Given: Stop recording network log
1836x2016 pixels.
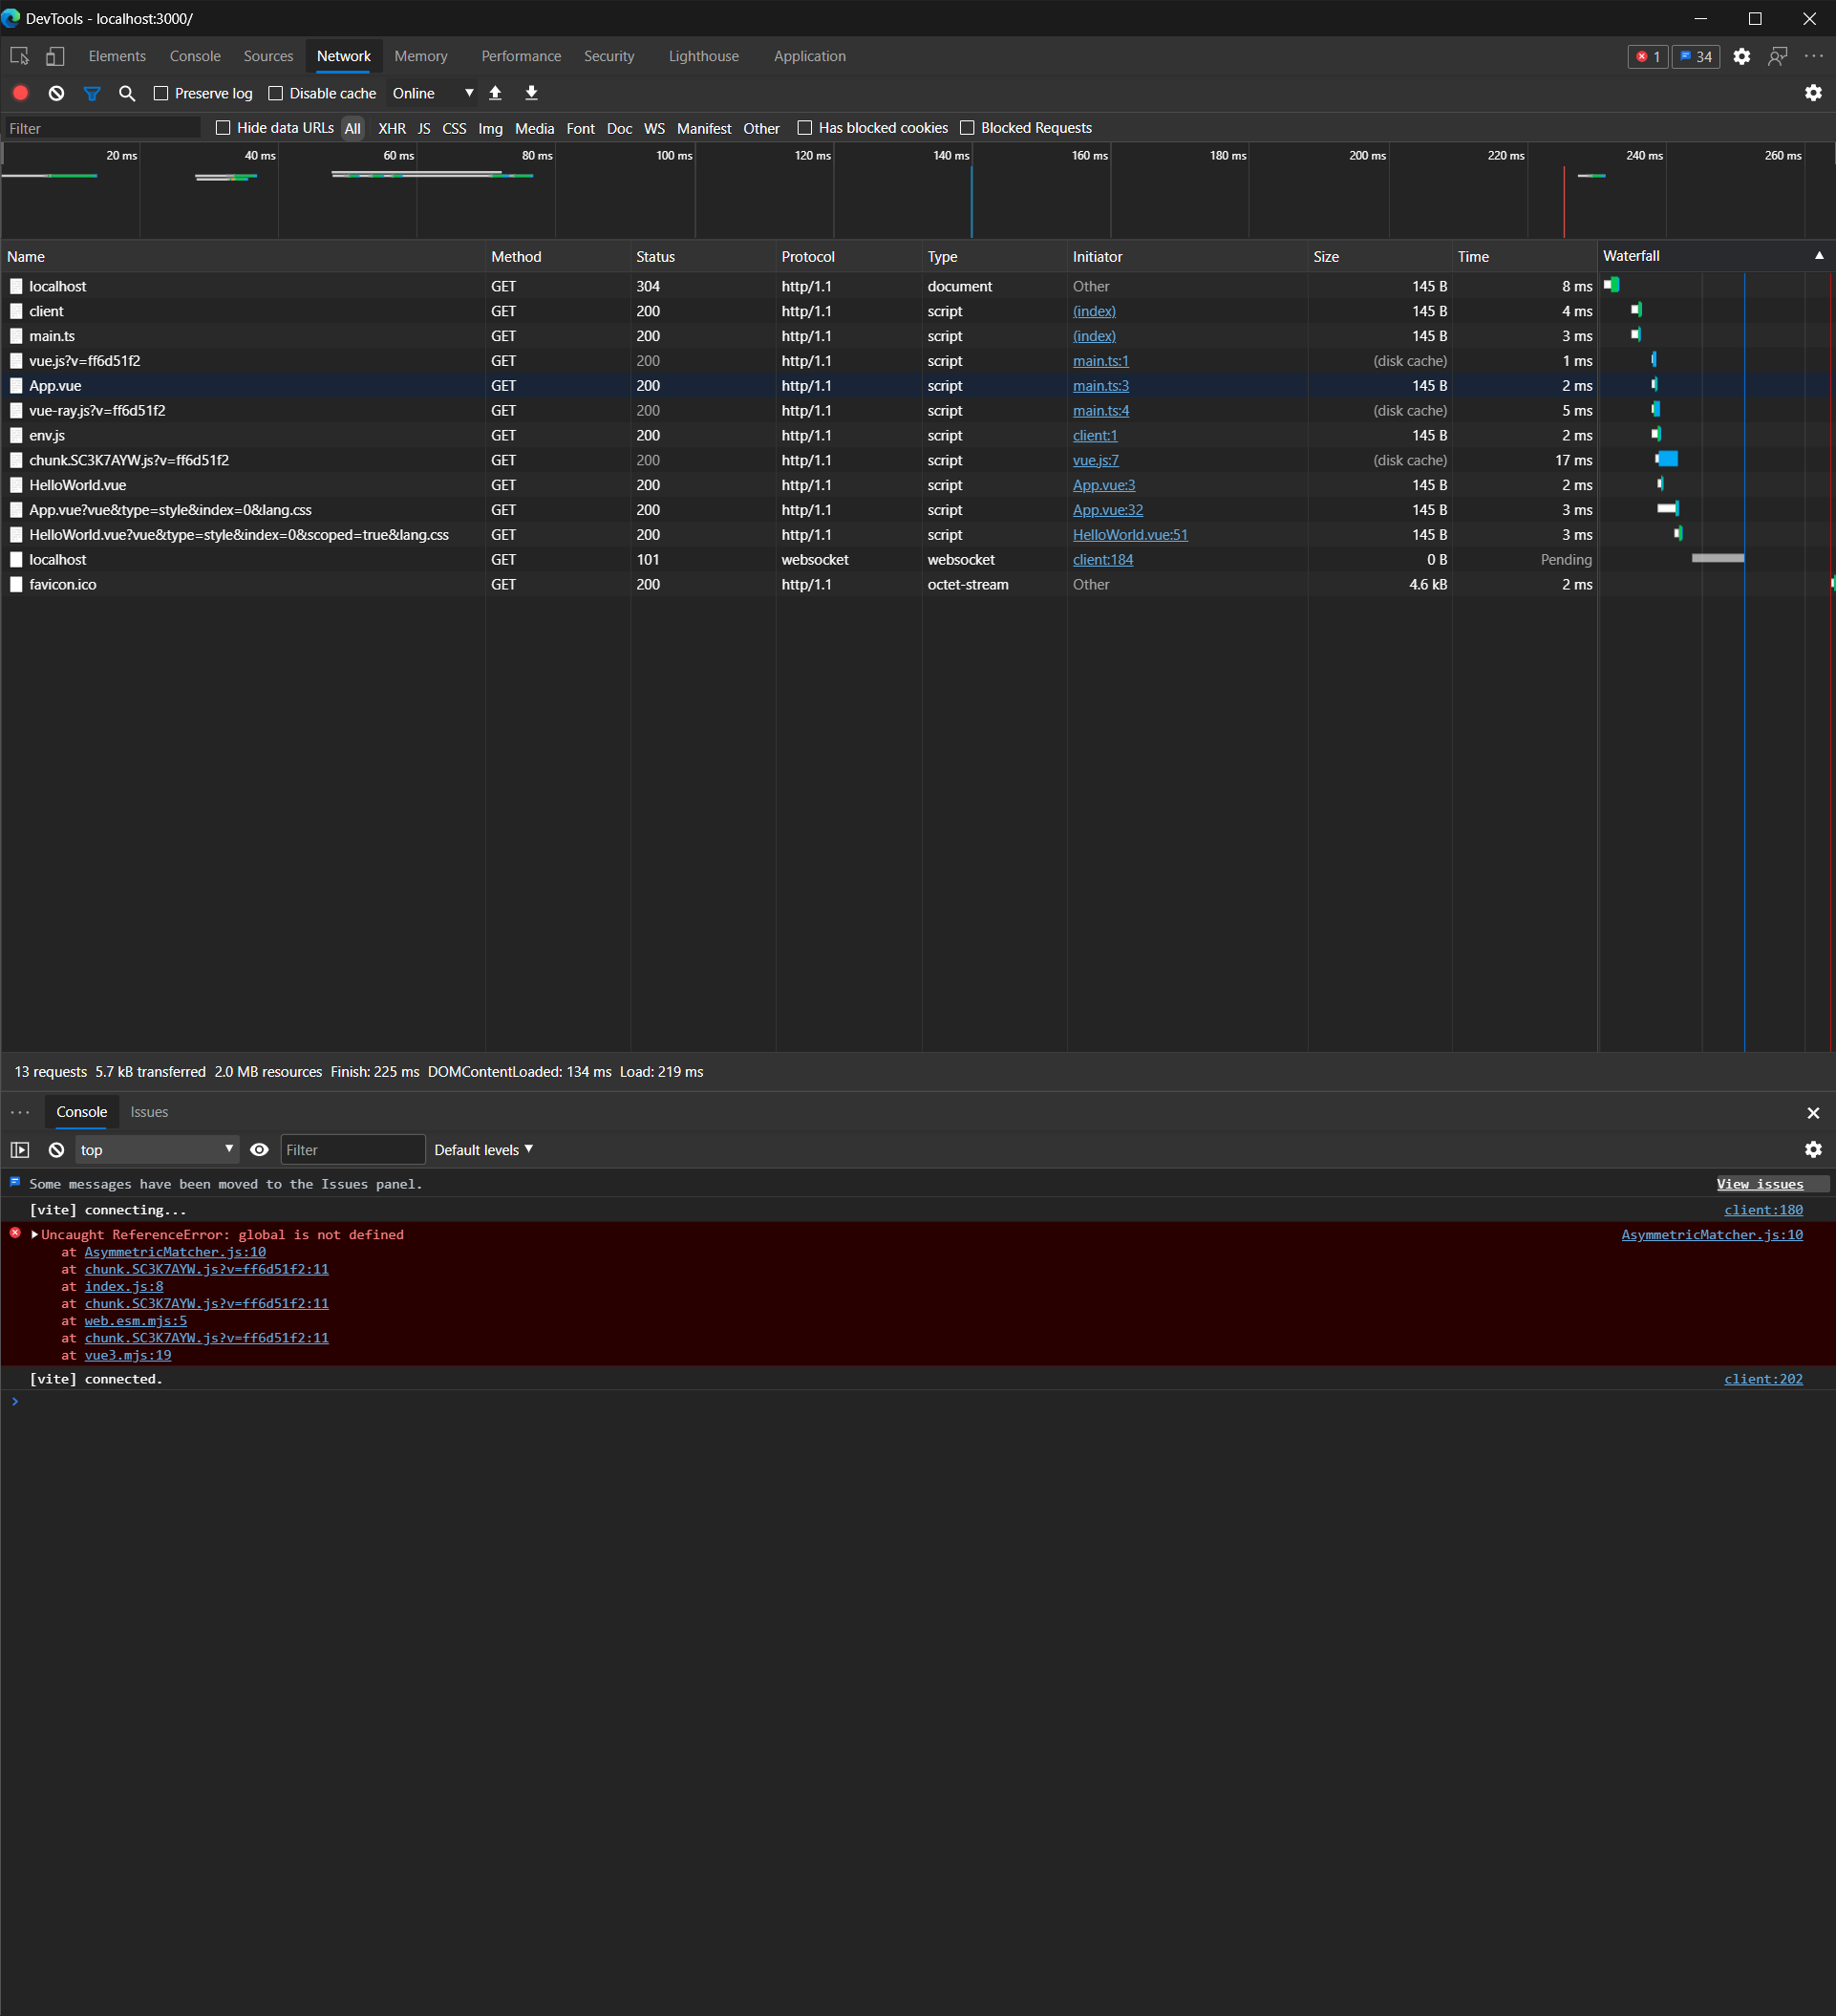Looking at the screenshot, I should click(20, 93).
